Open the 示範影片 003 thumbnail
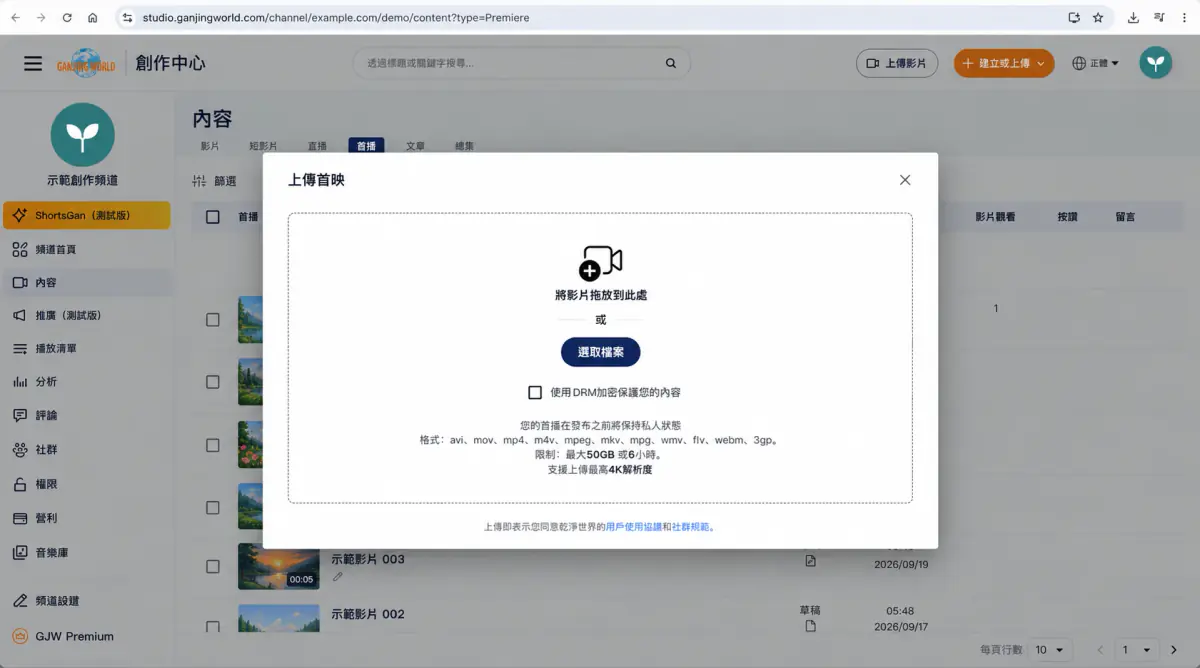Viewport: 1200px width, 668px height. (x=279, y=566)
